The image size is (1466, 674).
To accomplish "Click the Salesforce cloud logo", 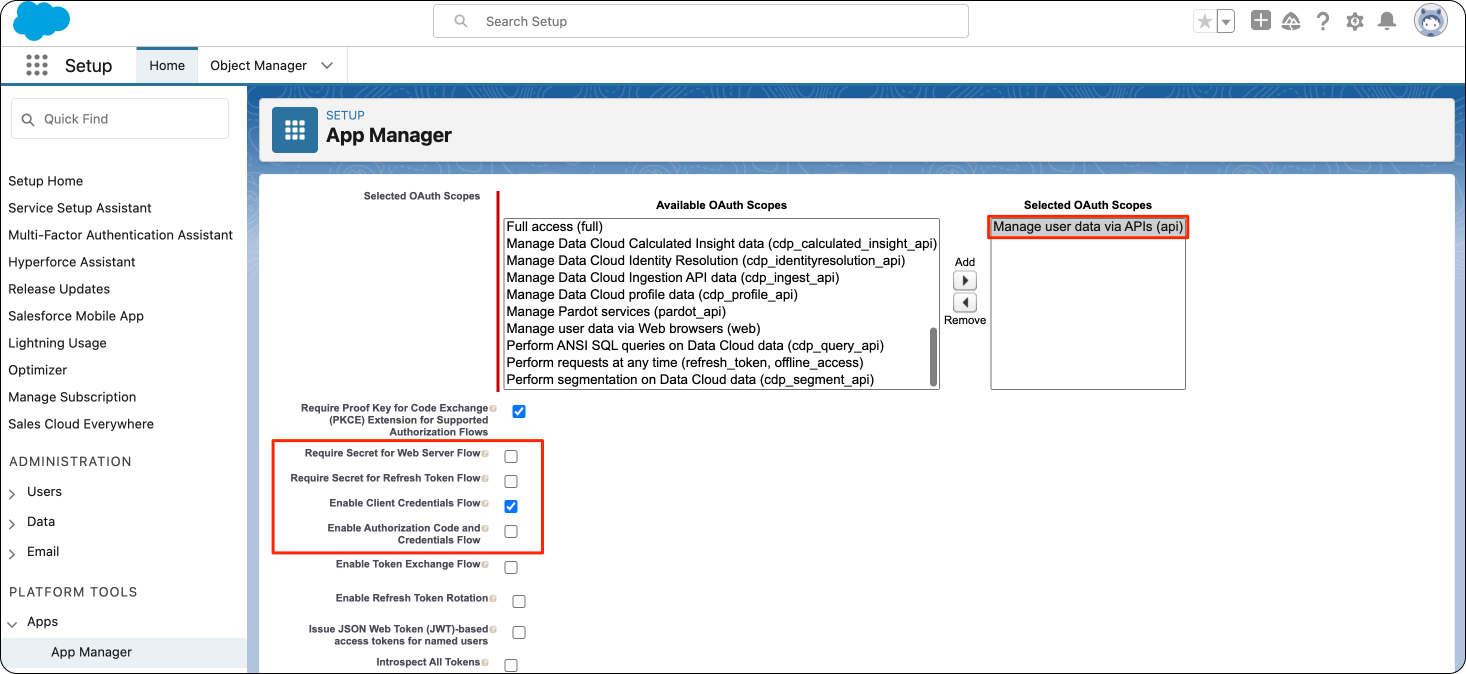I will coord(41,21).
